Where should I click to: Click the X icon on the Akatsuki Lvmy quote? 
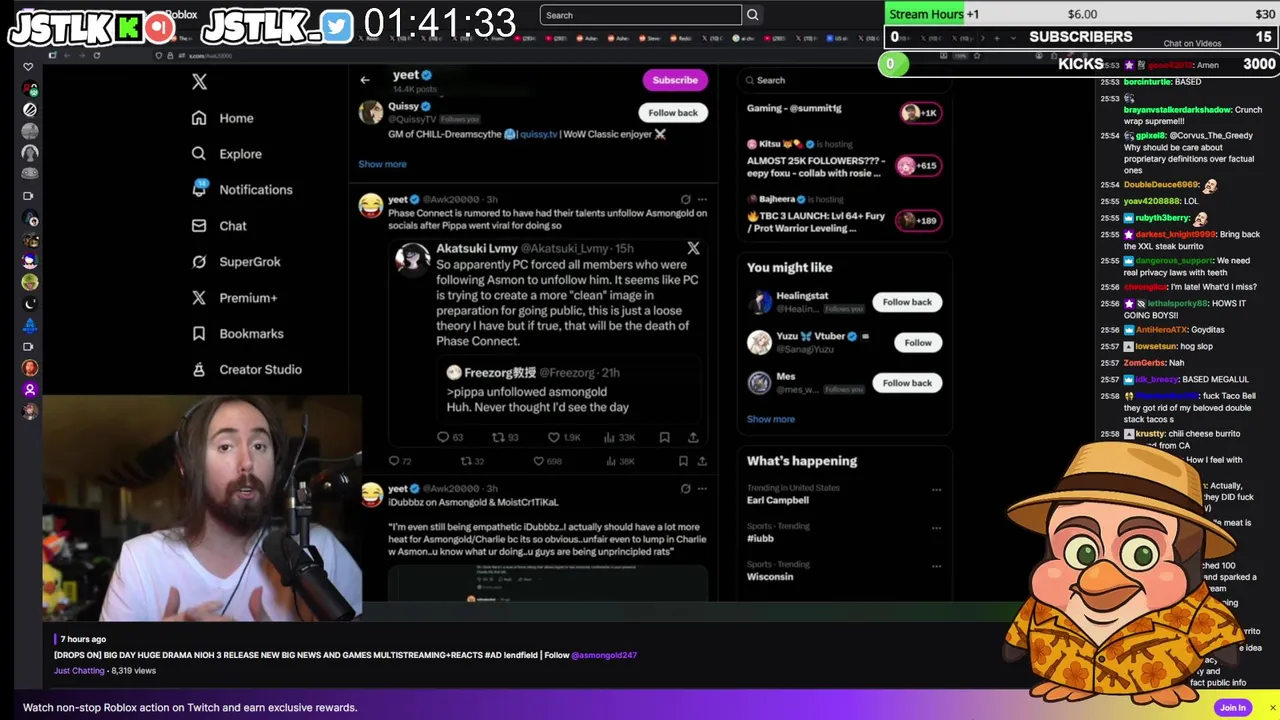click(x=693, y=248)
